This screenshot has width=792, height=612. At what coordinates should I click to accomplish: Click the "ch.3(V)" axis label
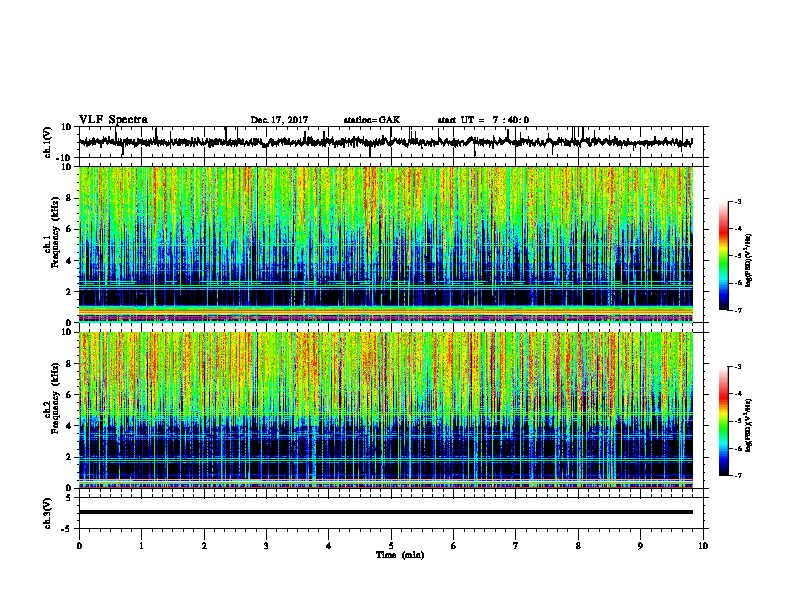[x=48, y=513]
